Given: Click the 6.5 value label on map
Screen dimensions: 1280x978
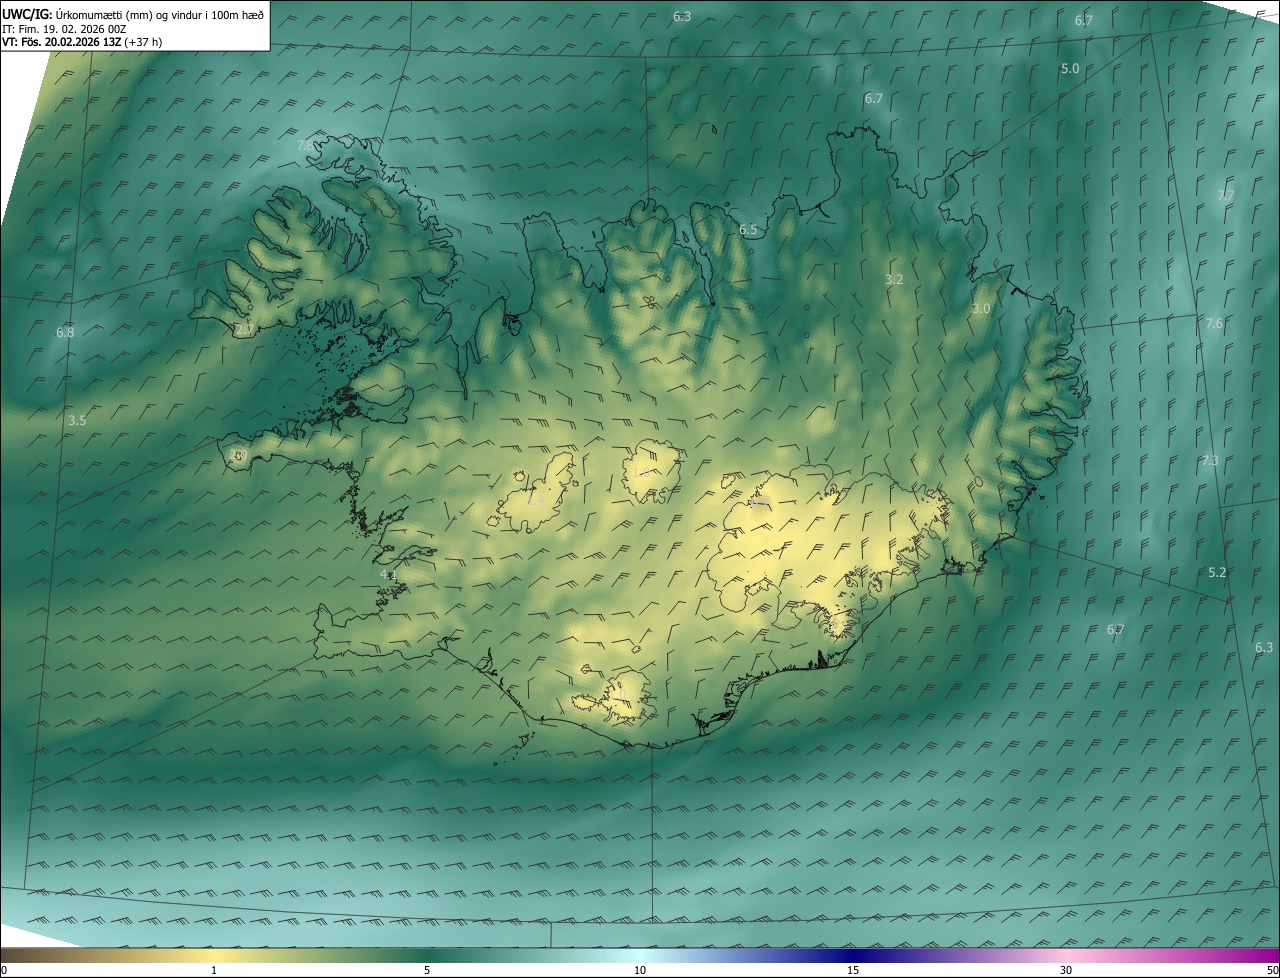Looking at the screenshot, I should tap(748, 230).
